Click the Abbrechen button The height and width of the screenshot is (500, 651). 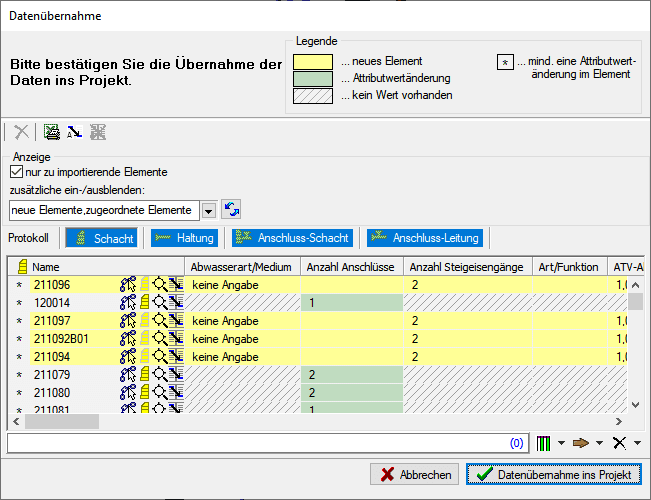tap(415, 474)
